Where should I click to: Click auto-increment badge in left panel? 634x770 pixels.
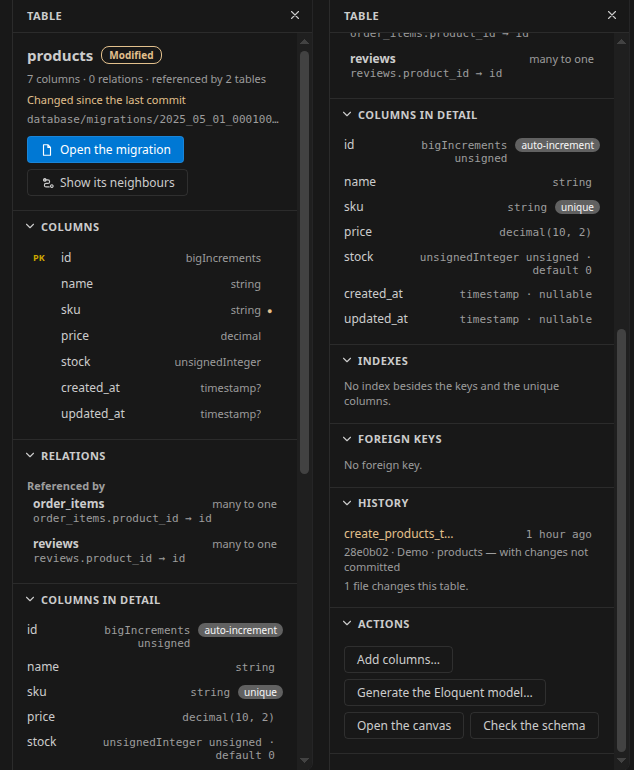241,630
